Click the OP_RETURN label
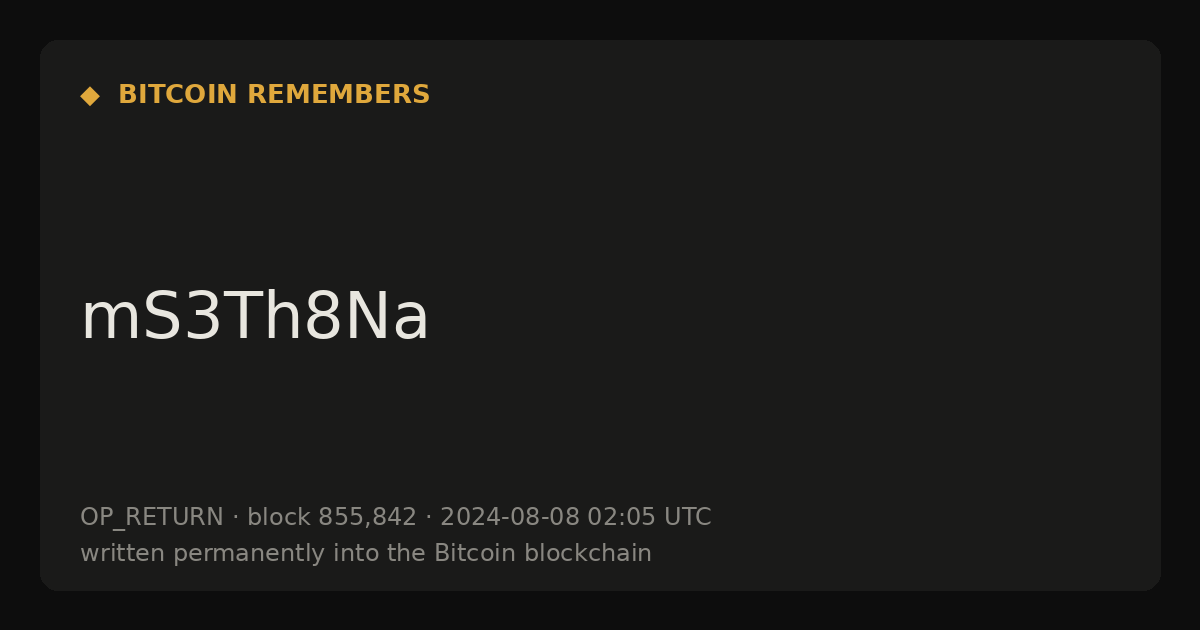Screen dimensions: 1200x630 coord(152,518)
